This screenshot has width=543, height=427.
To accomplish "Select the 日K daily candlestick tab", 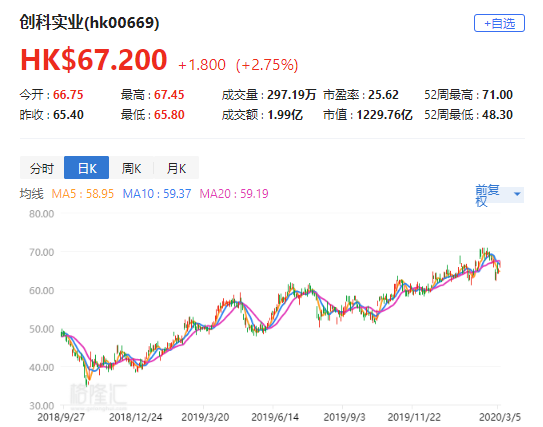I will pyautogui.click(x=87, y=168).
